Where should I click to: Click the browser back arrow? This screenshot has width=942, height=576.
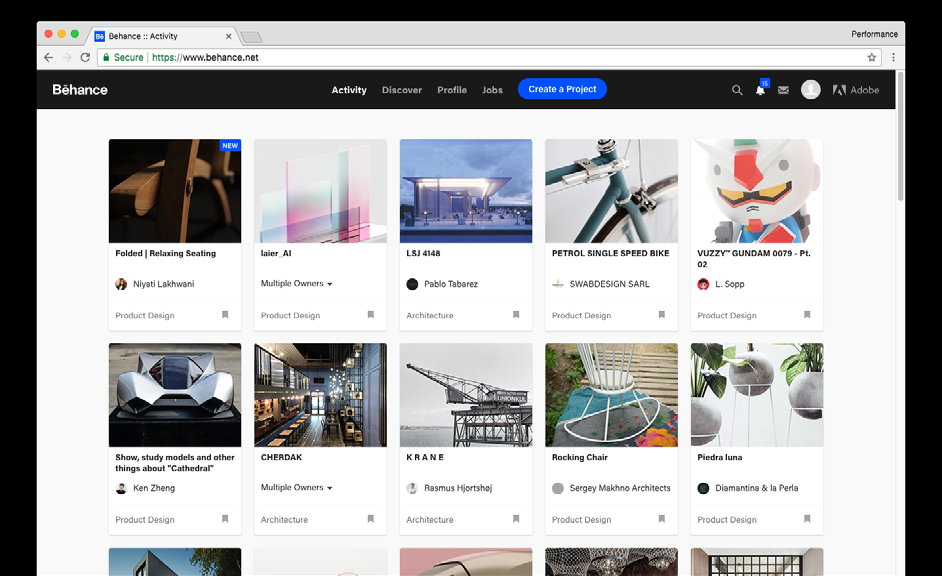point(49,58)
